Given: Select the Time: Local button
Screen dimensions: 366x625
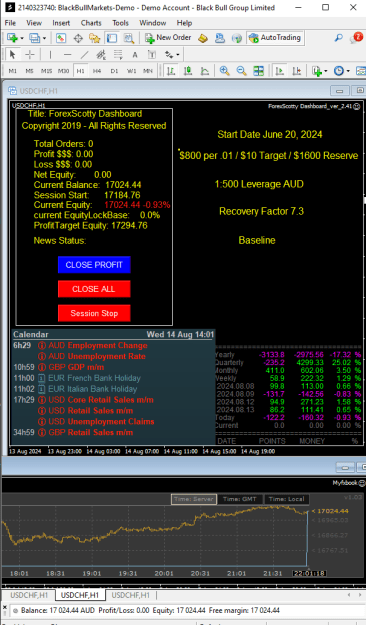Looking at the screenshot, I should pos(286,499).
